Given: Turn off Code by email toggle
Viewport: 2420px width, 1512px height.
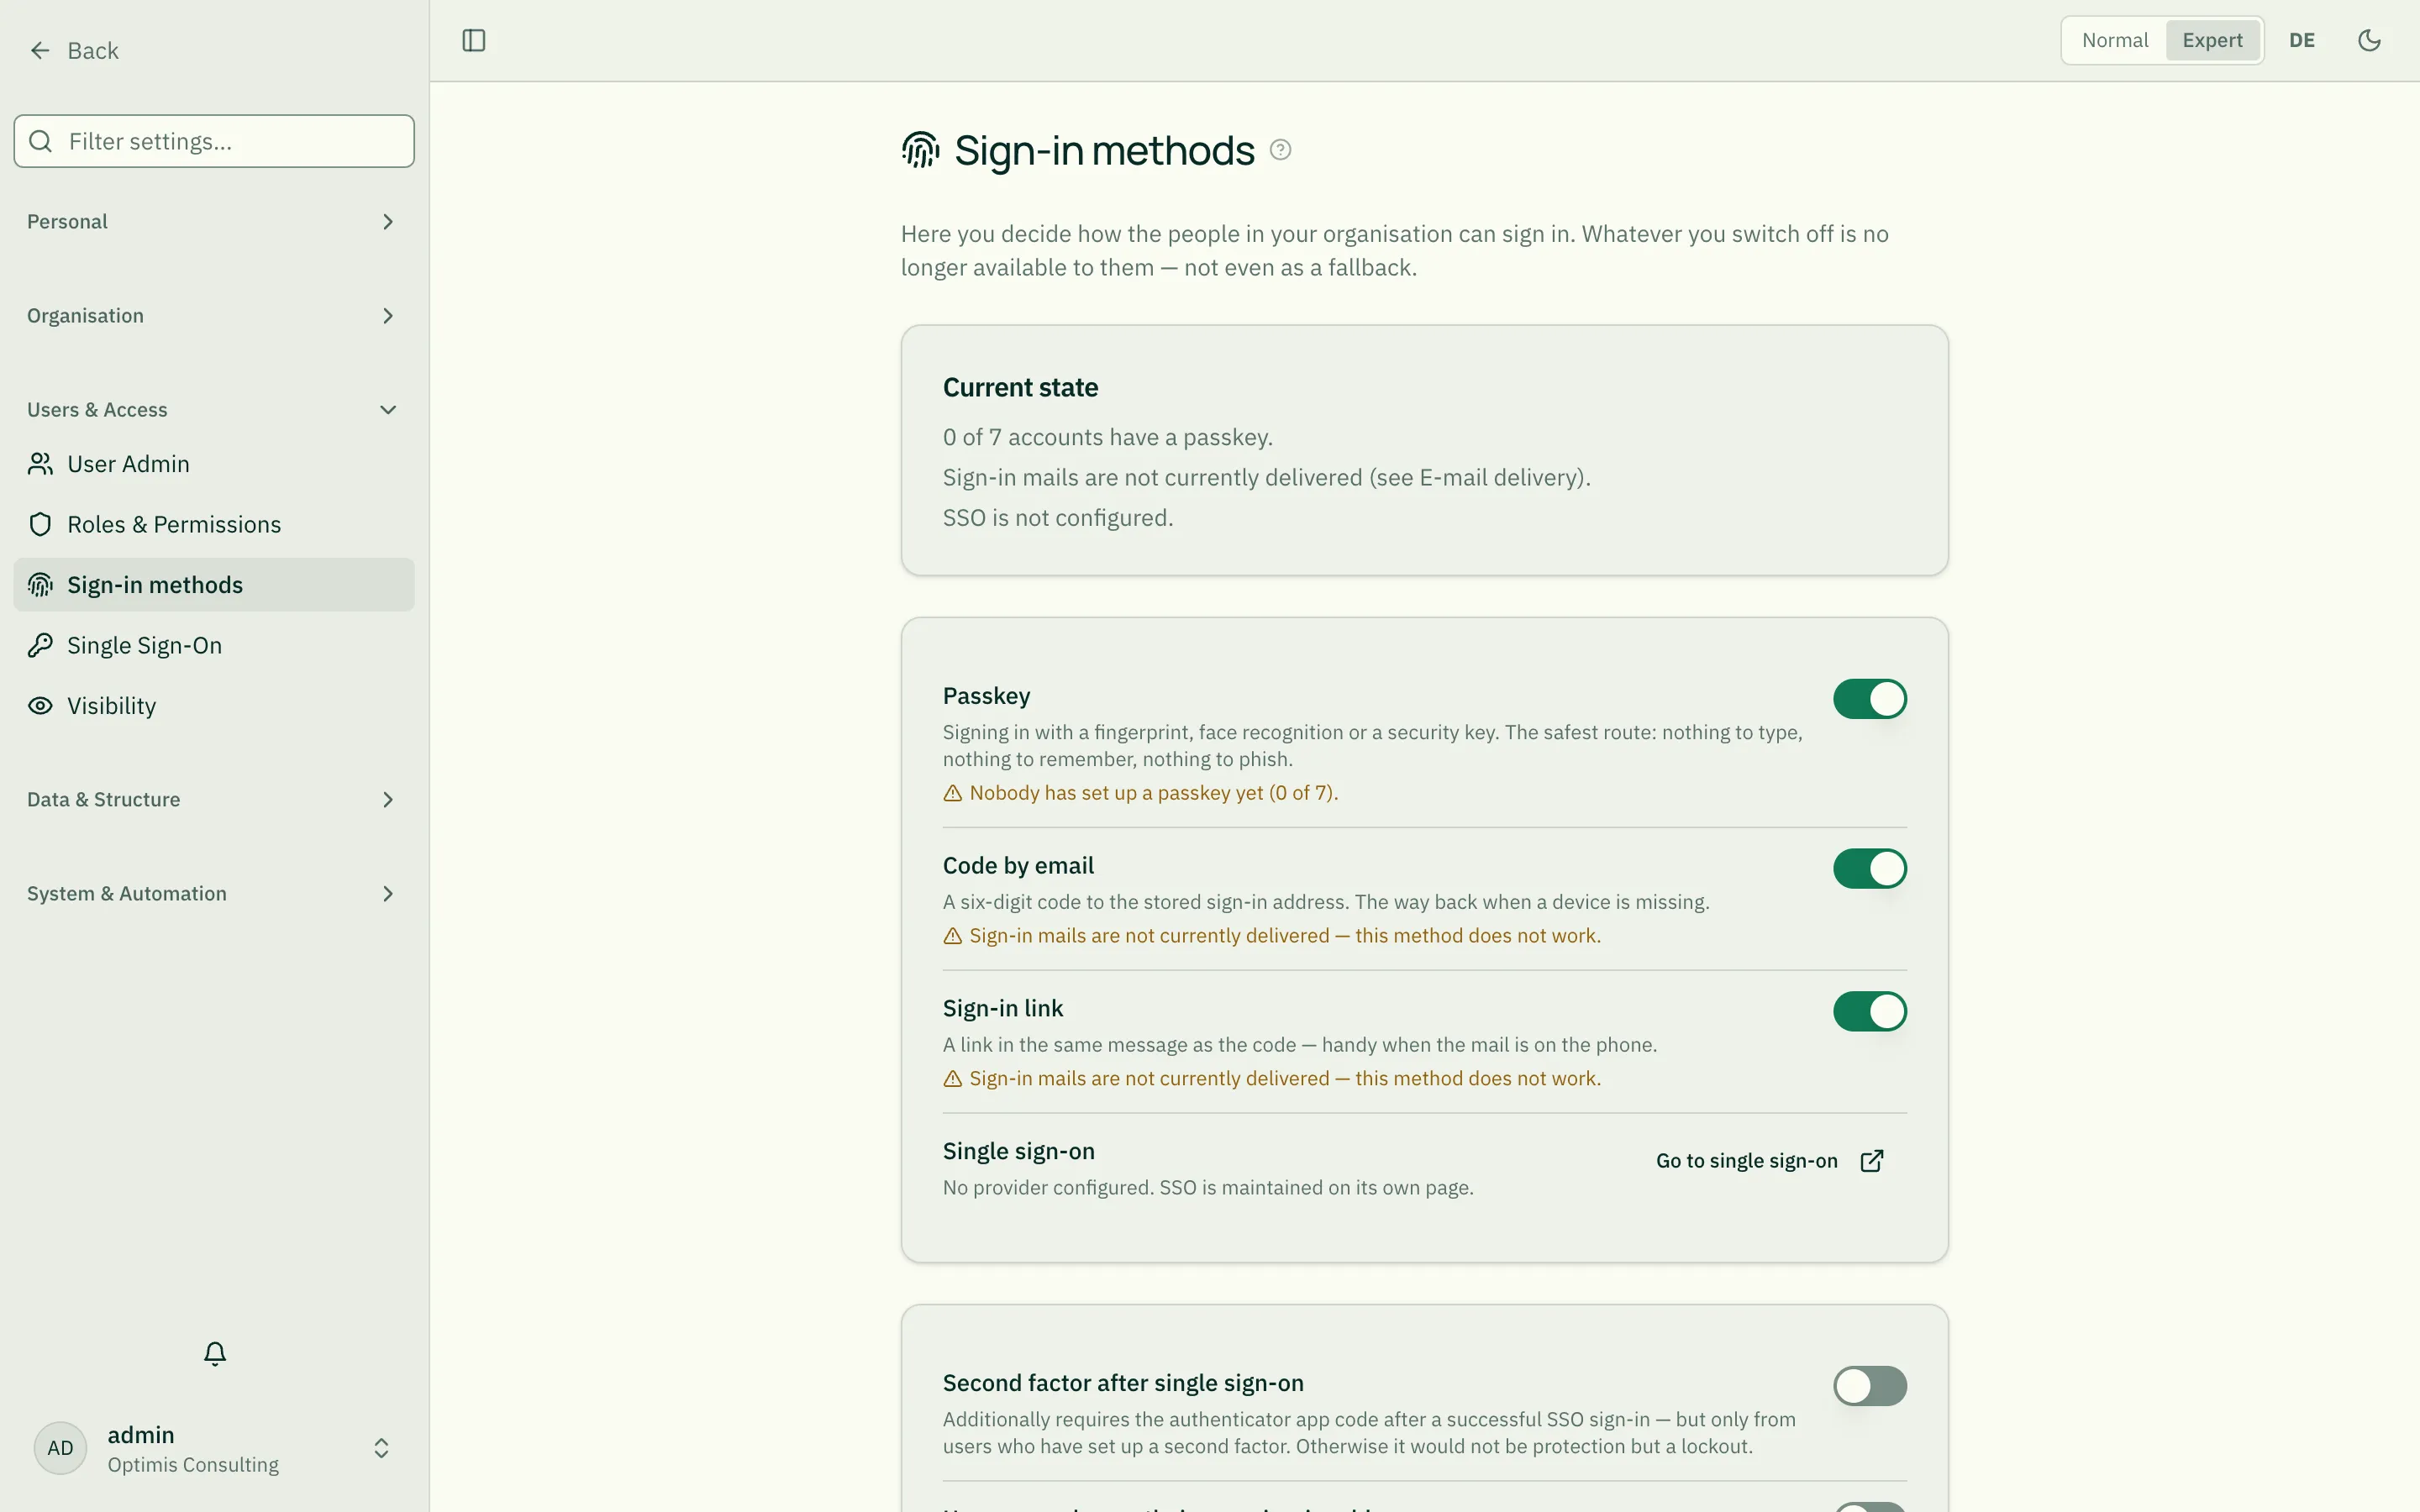Looking at the screenshot, I should pyautogui.click(x=1870, y=869).
